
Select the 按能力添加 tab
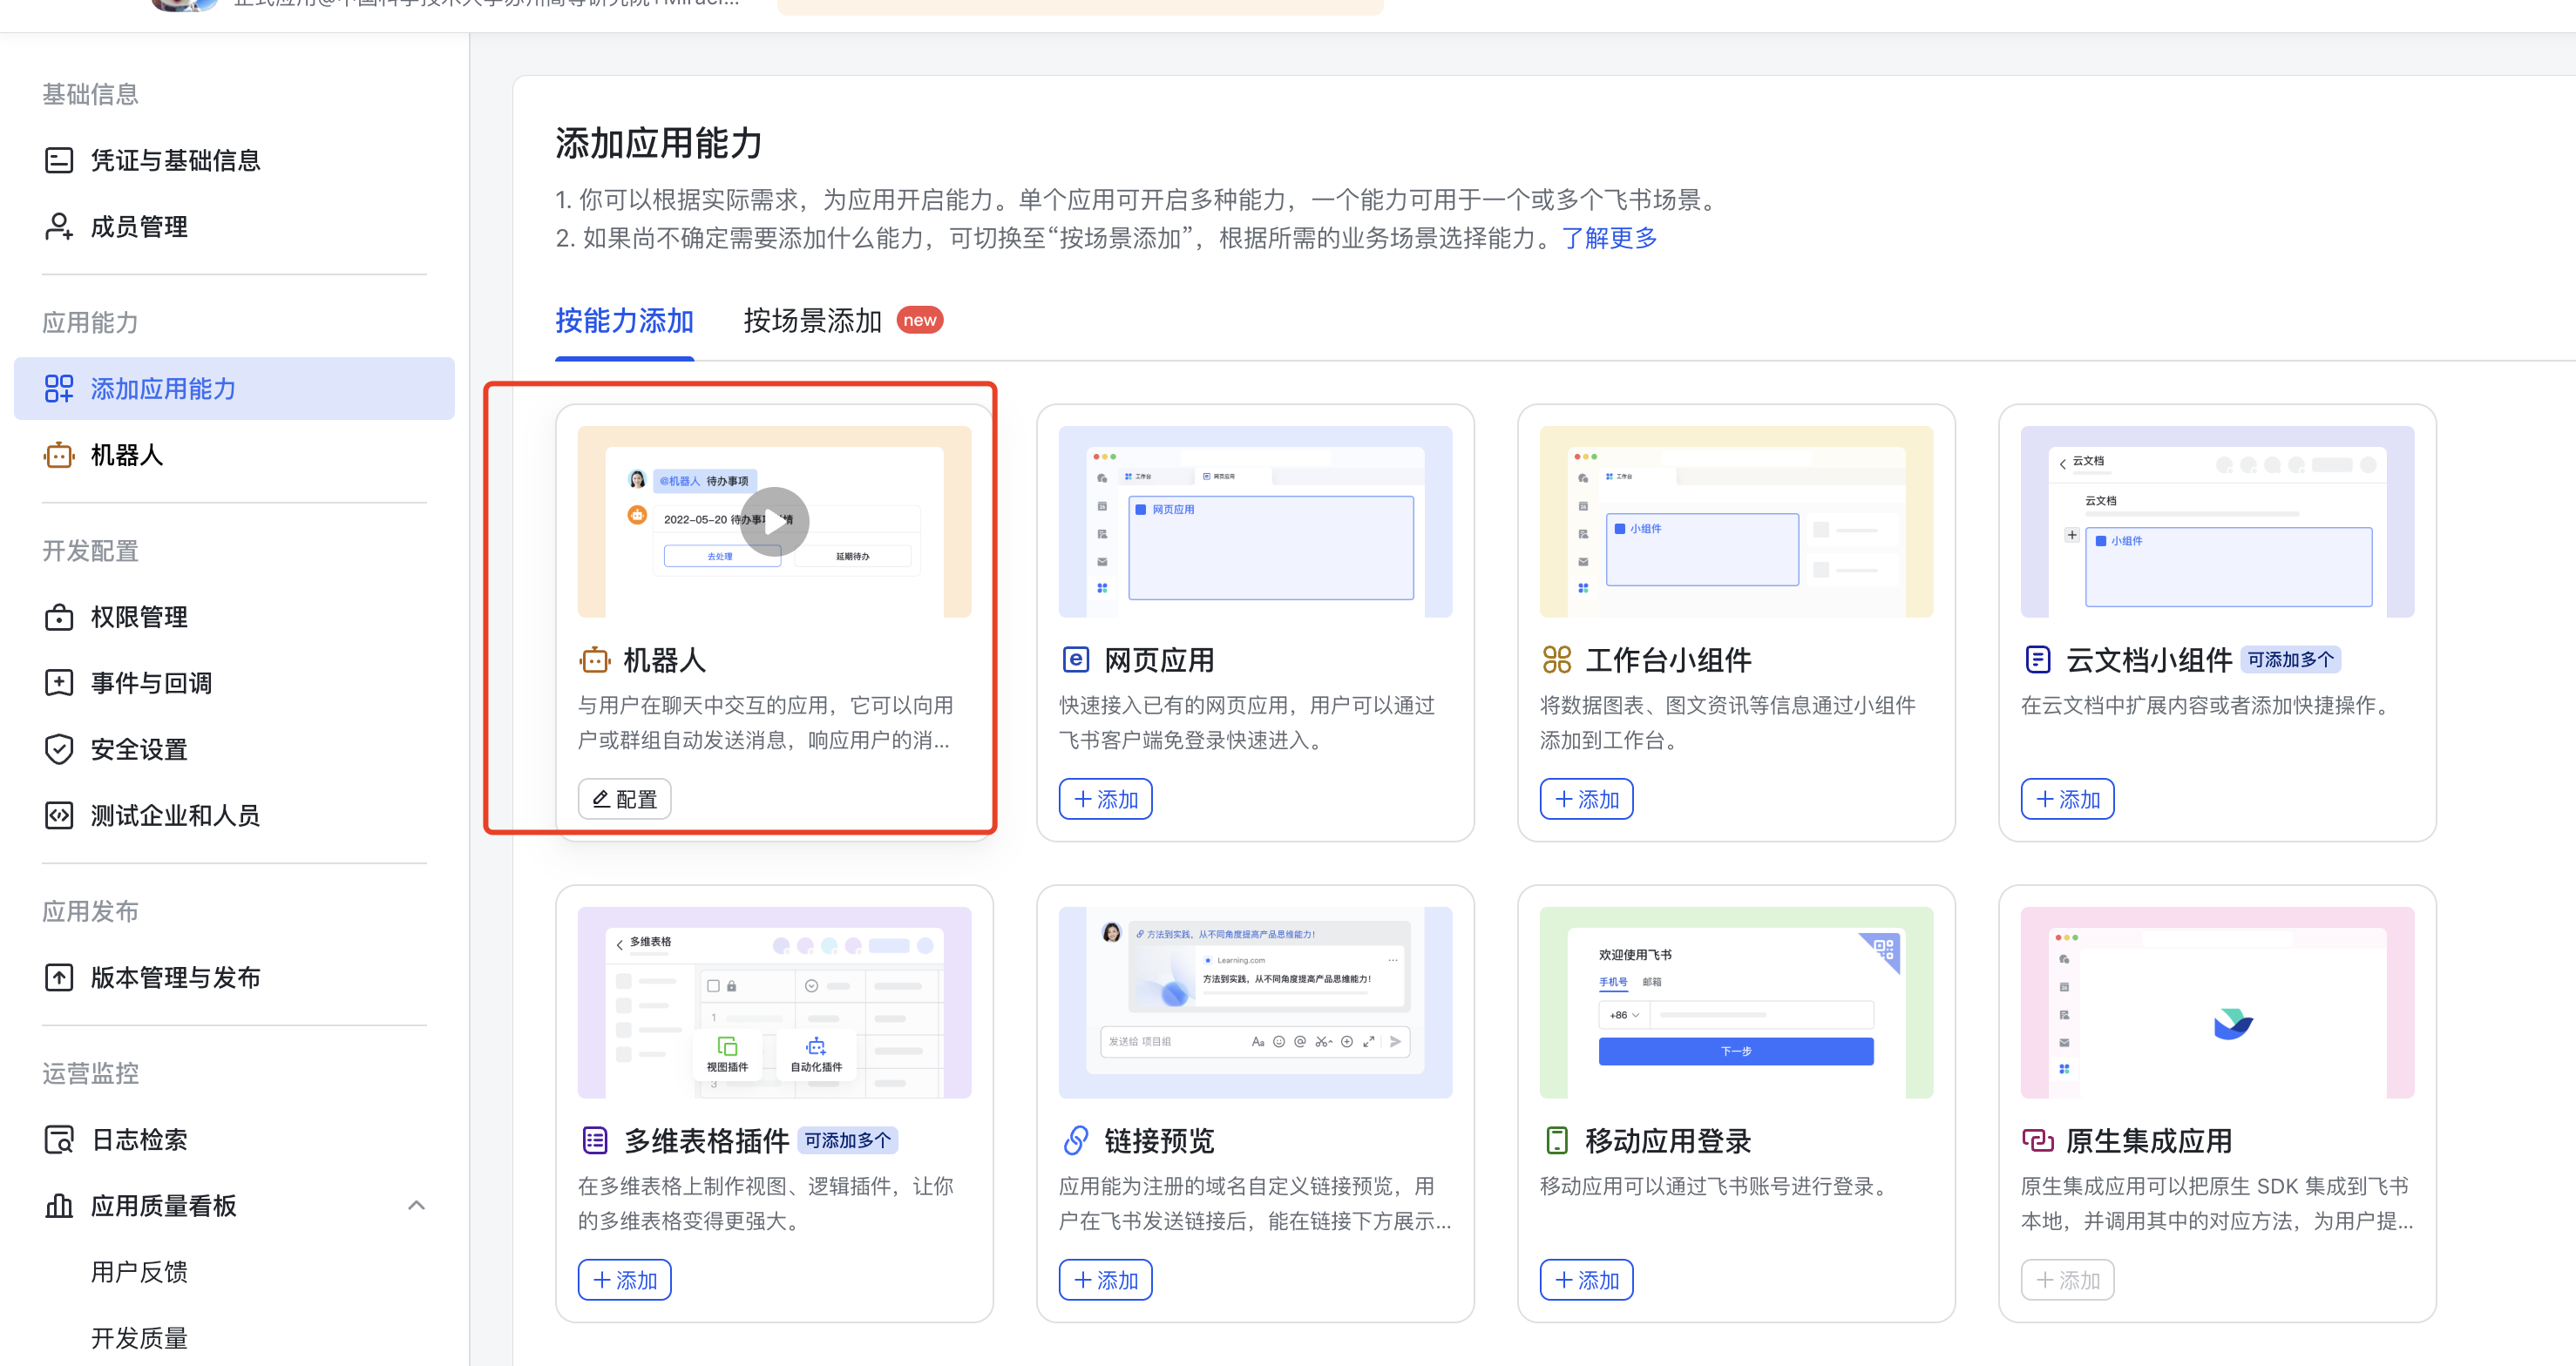(x=624, y=321)
